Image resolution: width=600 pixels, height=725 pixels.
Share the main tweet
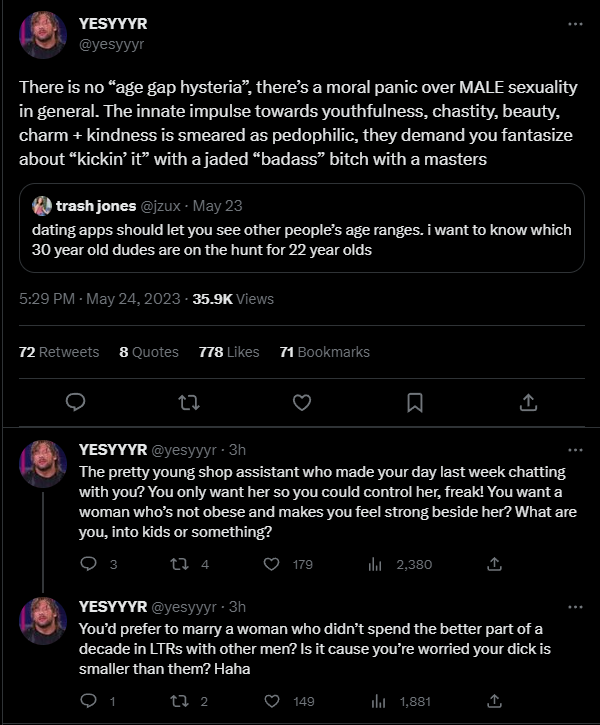pyautogui.click(x=529, y=402)
